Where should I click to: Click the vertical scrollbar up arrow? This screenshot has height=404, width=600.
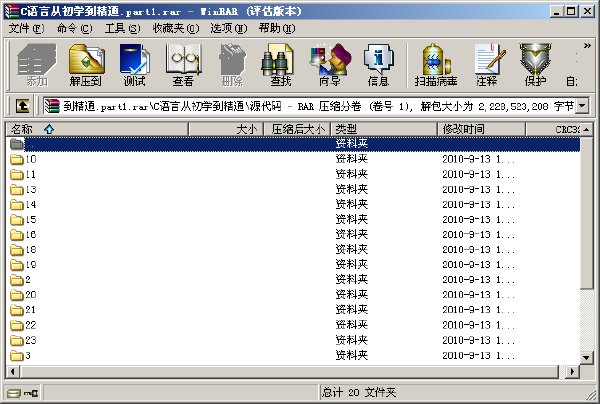point(586,129)
